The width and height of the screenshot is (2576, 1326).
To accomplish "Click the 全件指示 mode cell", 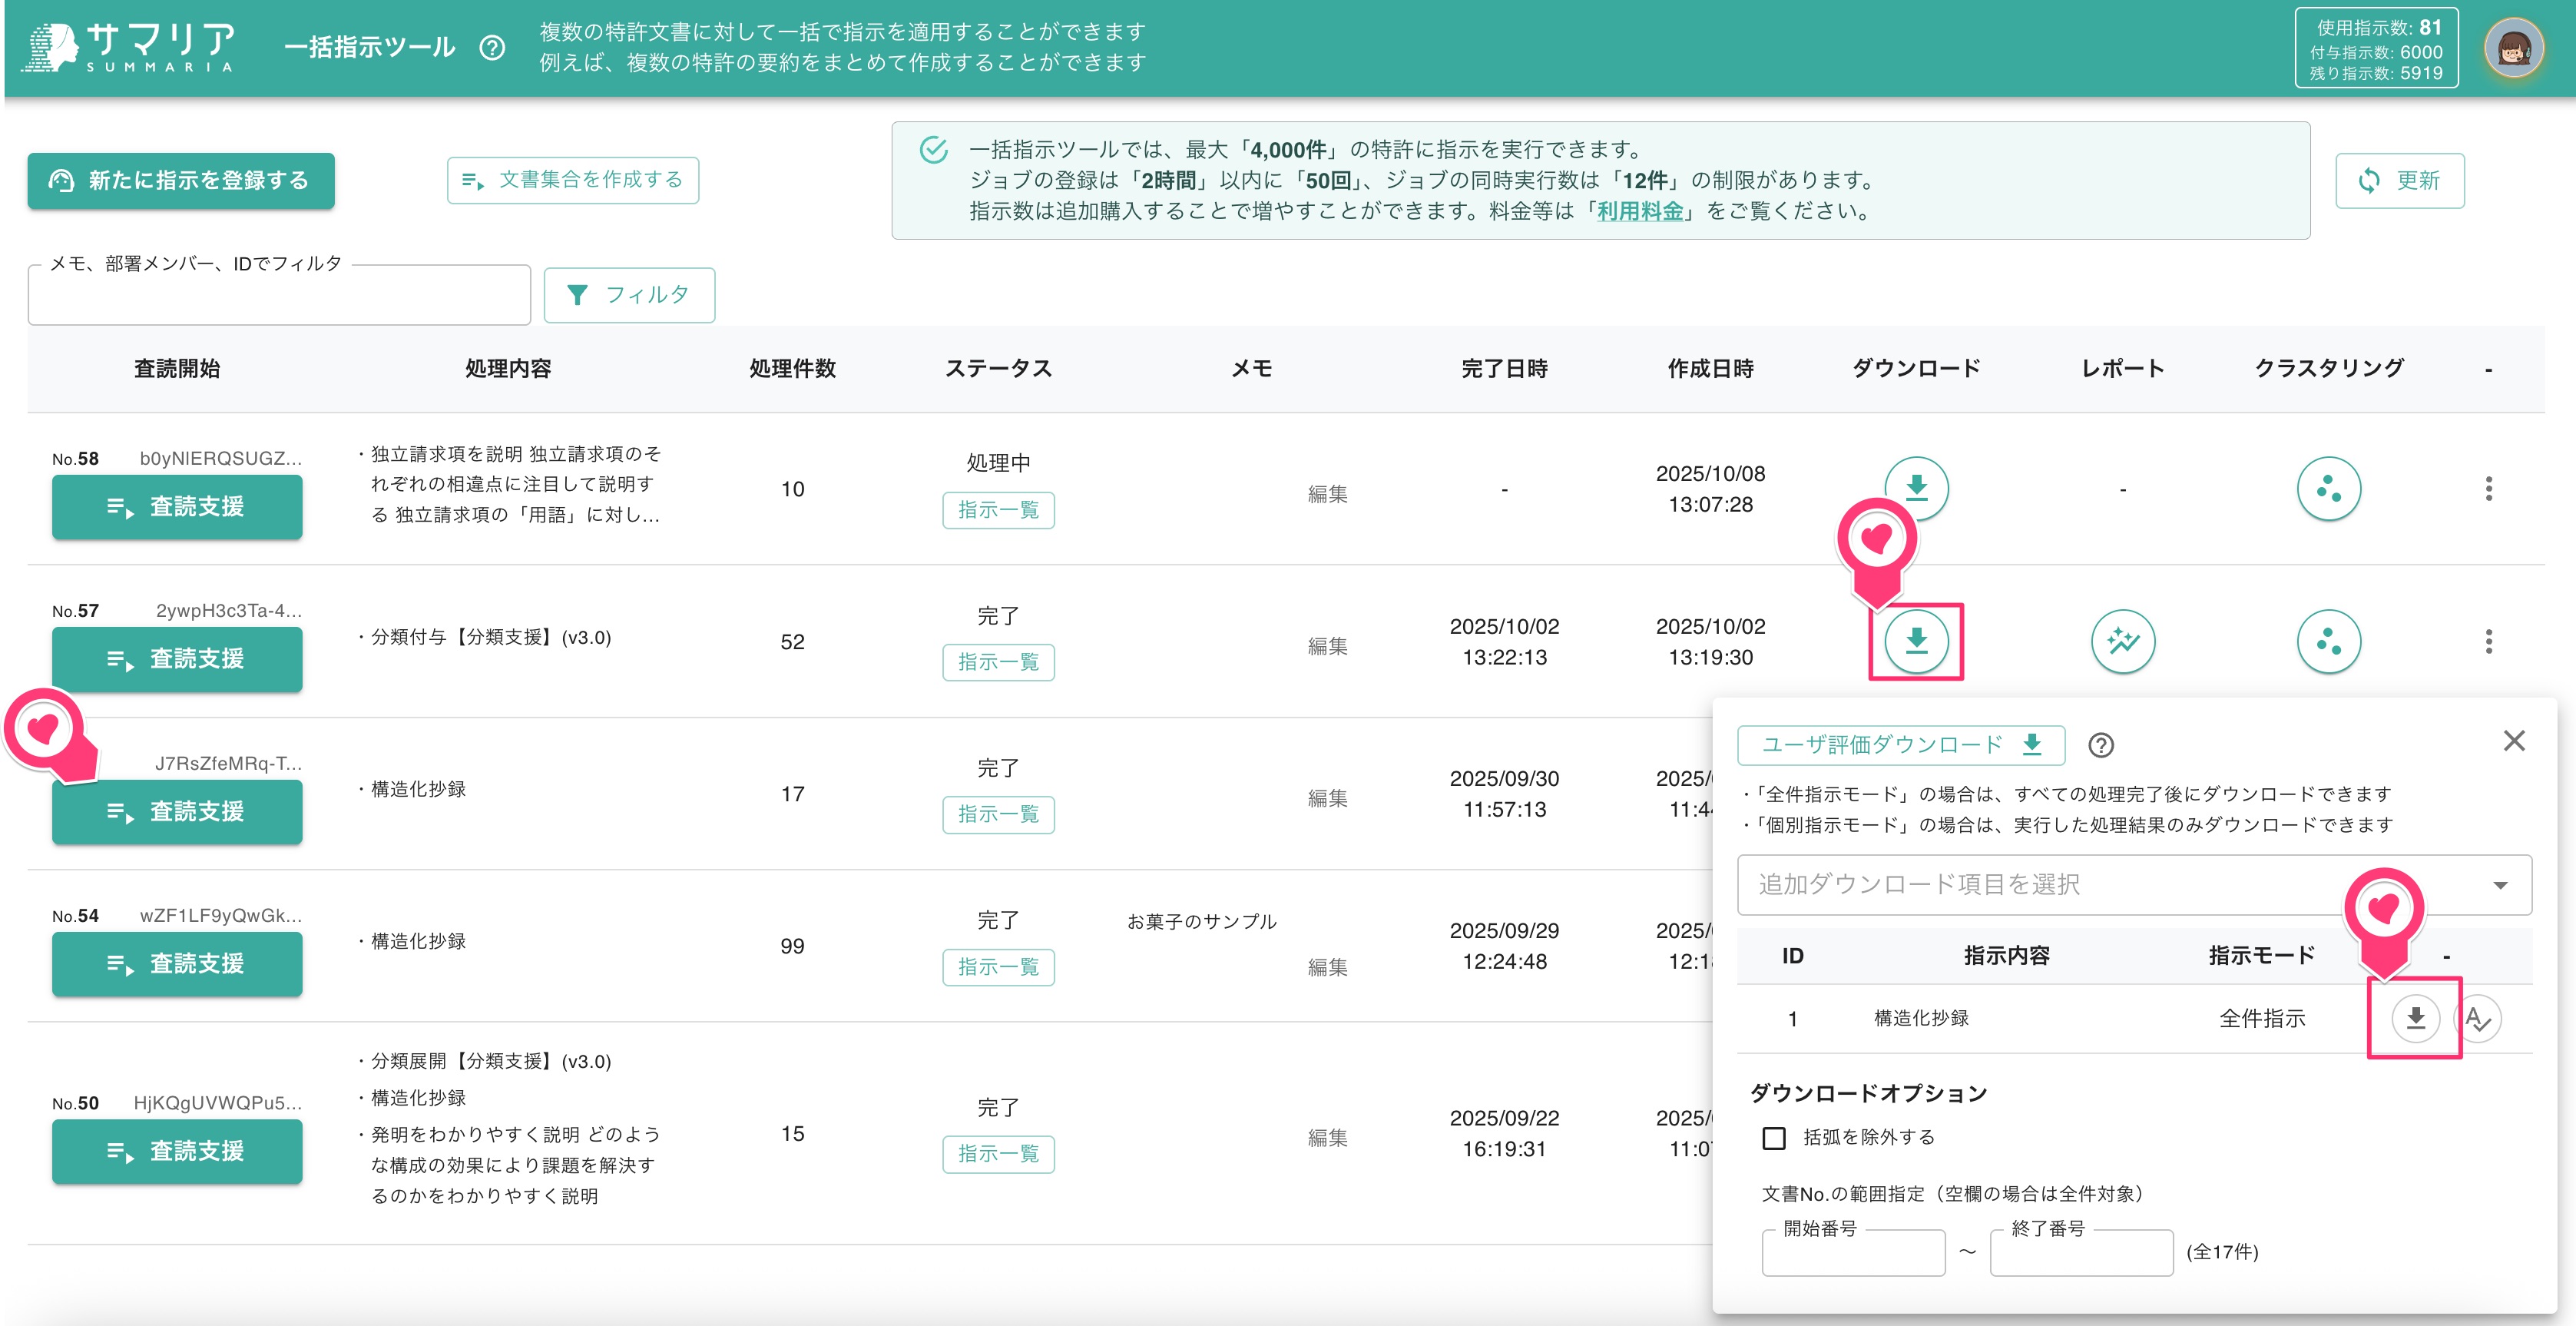I will tap(2262, 1018).
